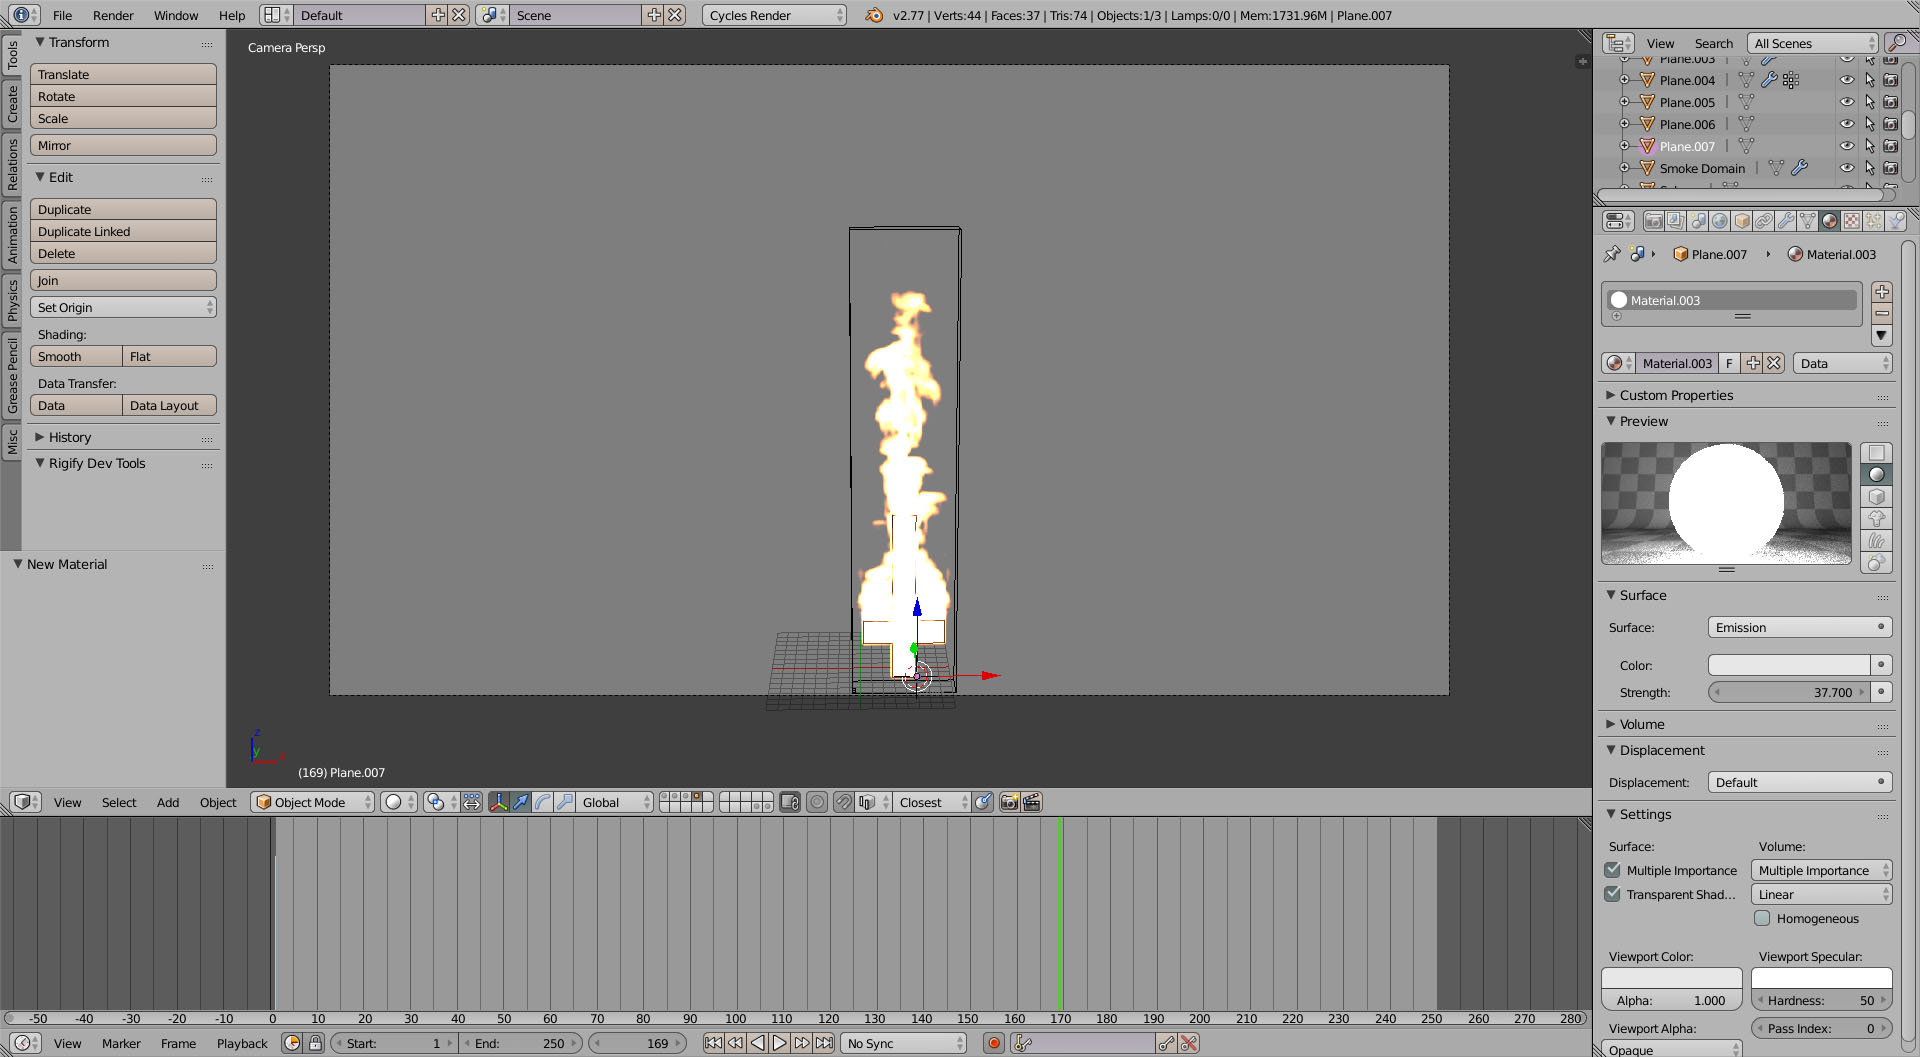The width and height of the screenshot is (1920, 1057).
Task: Open the File menu
Action: (62, 15)
